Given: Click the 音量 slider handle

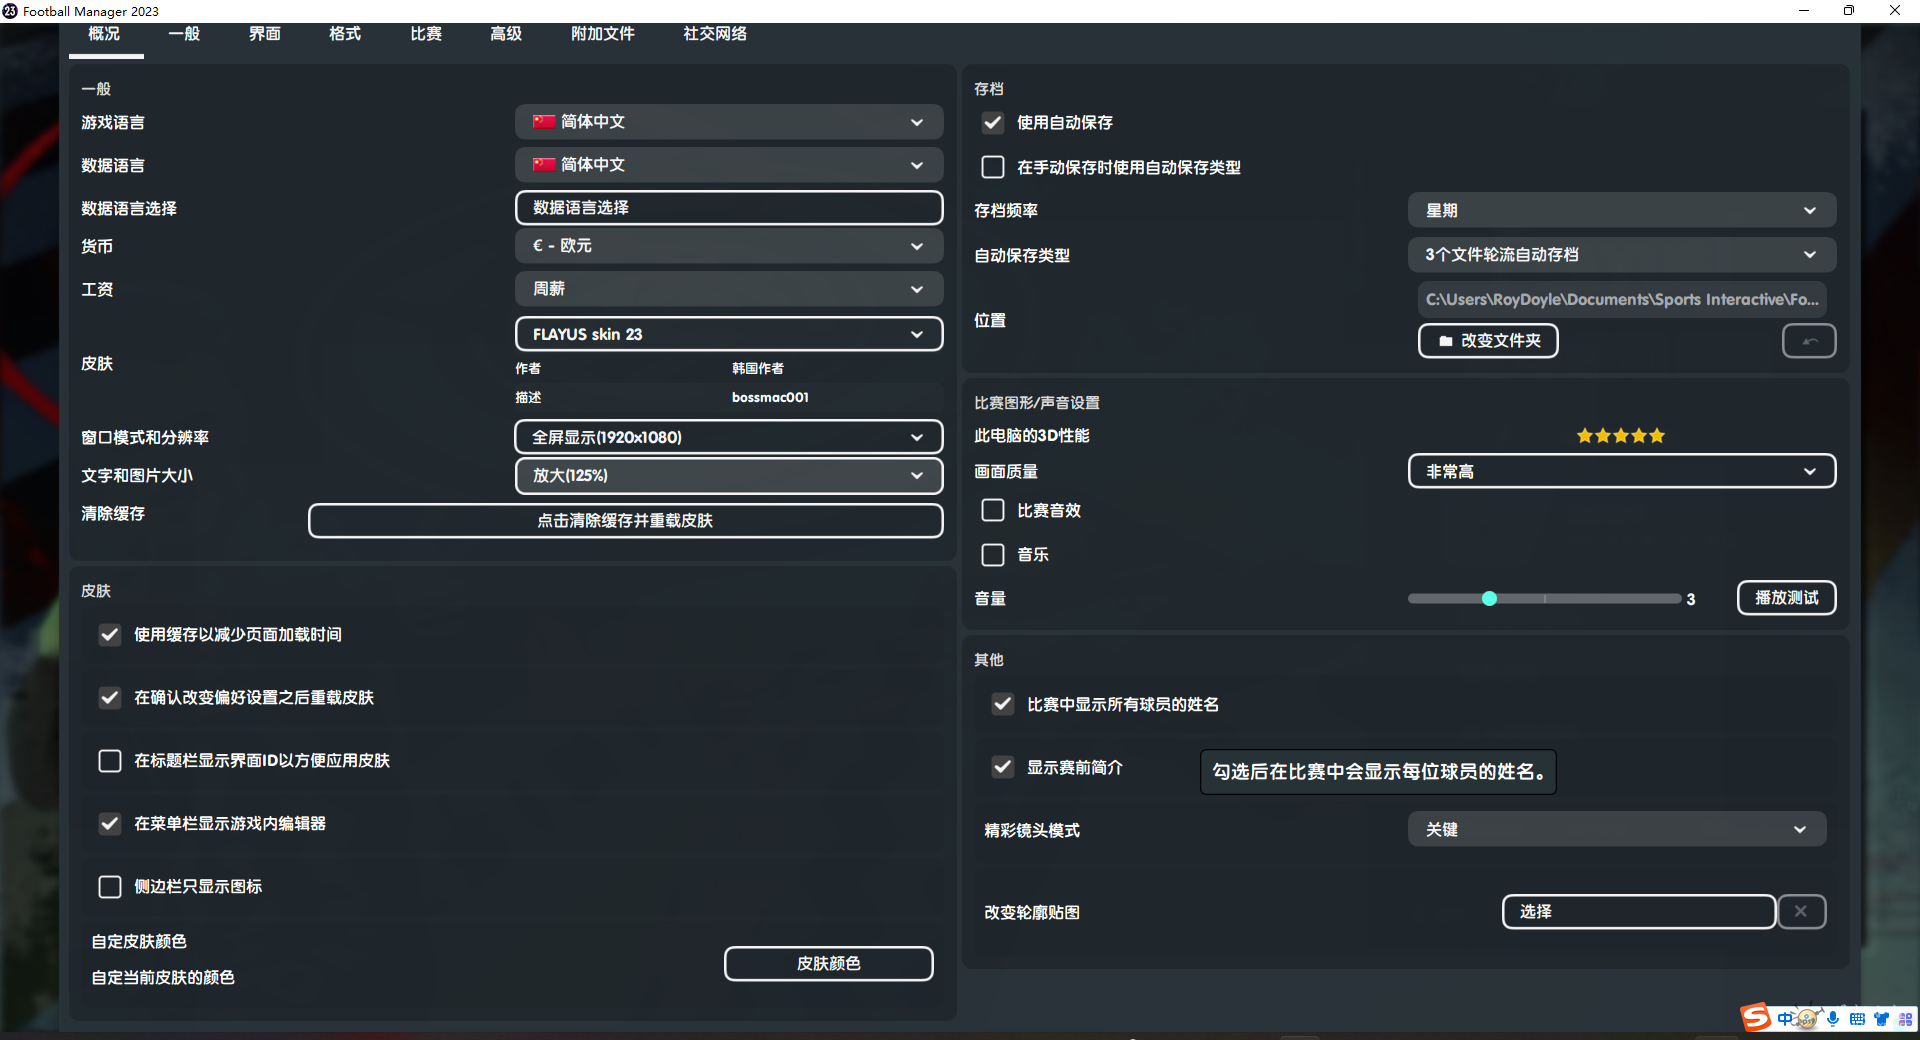Looking at the screenshot, I should [x=1489, y=599].
